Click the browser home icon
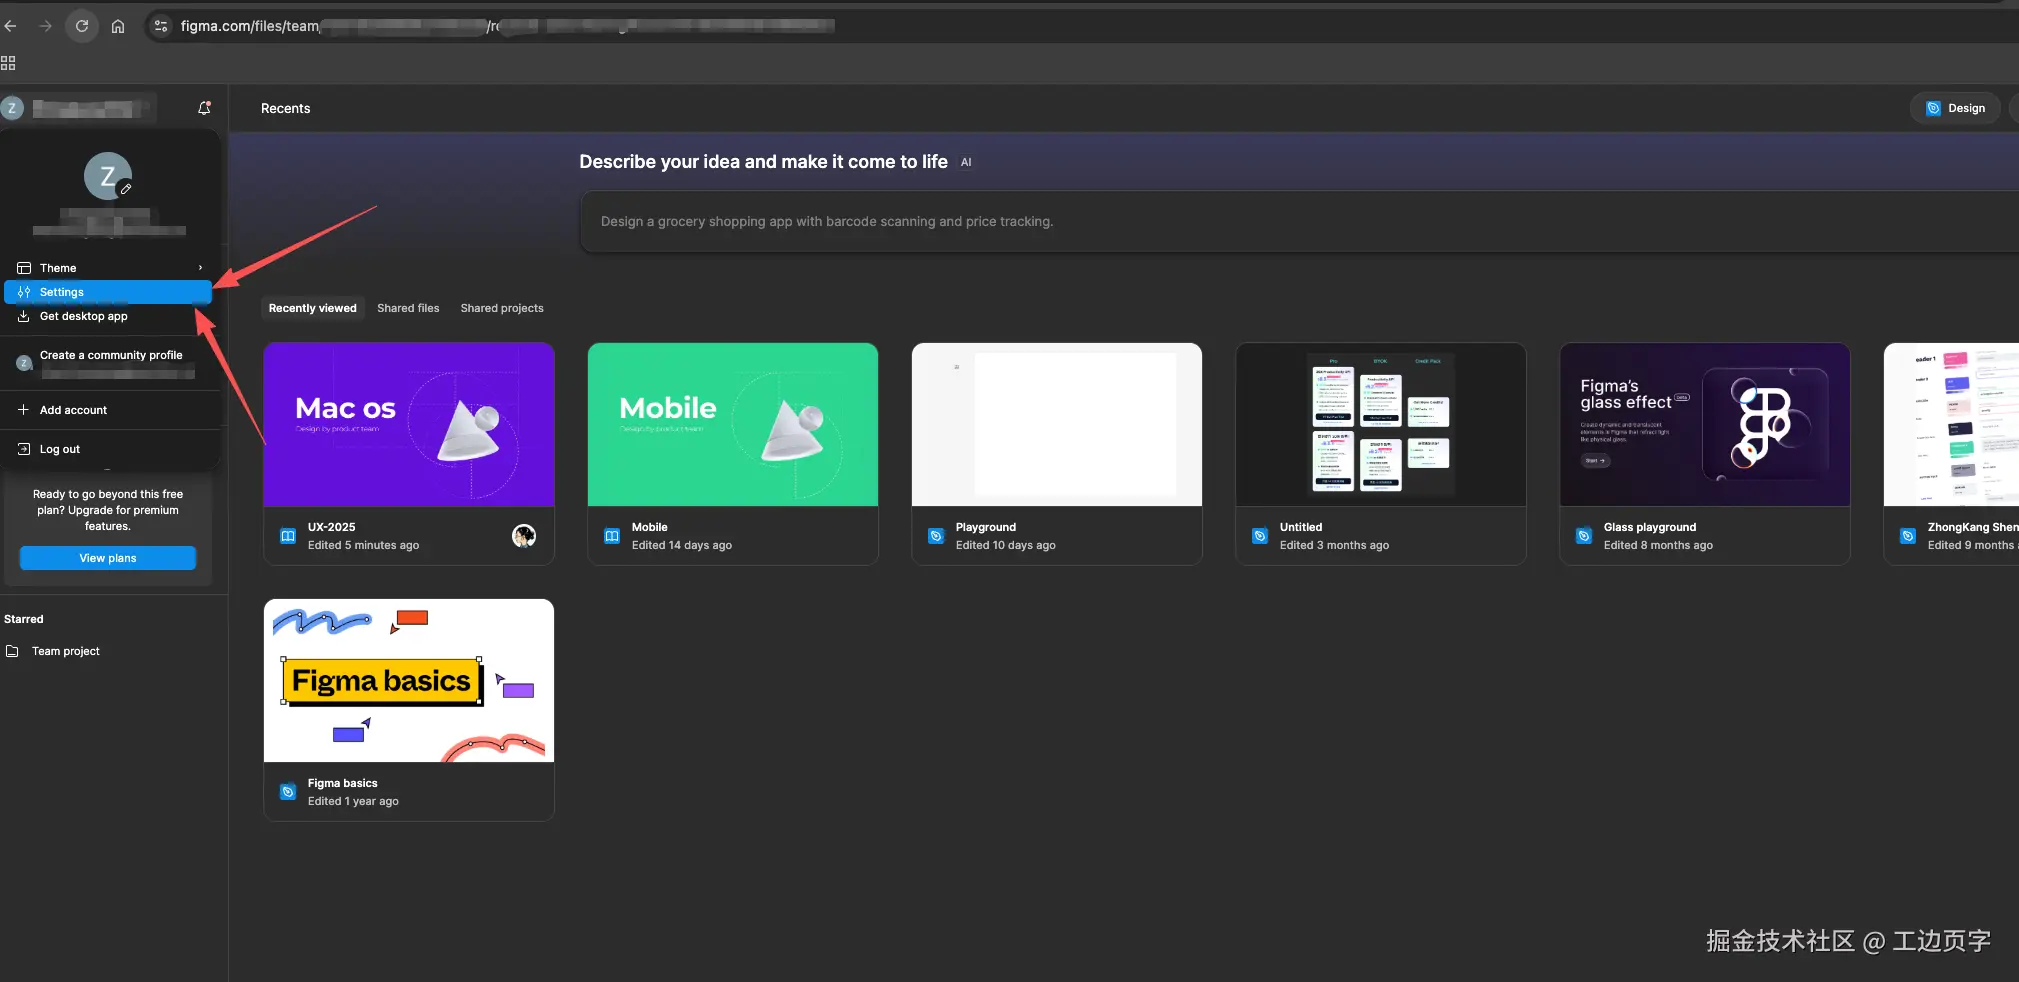Image resolution: width=2019 pixels, height=982 pixels. click(x=118, y=26)
